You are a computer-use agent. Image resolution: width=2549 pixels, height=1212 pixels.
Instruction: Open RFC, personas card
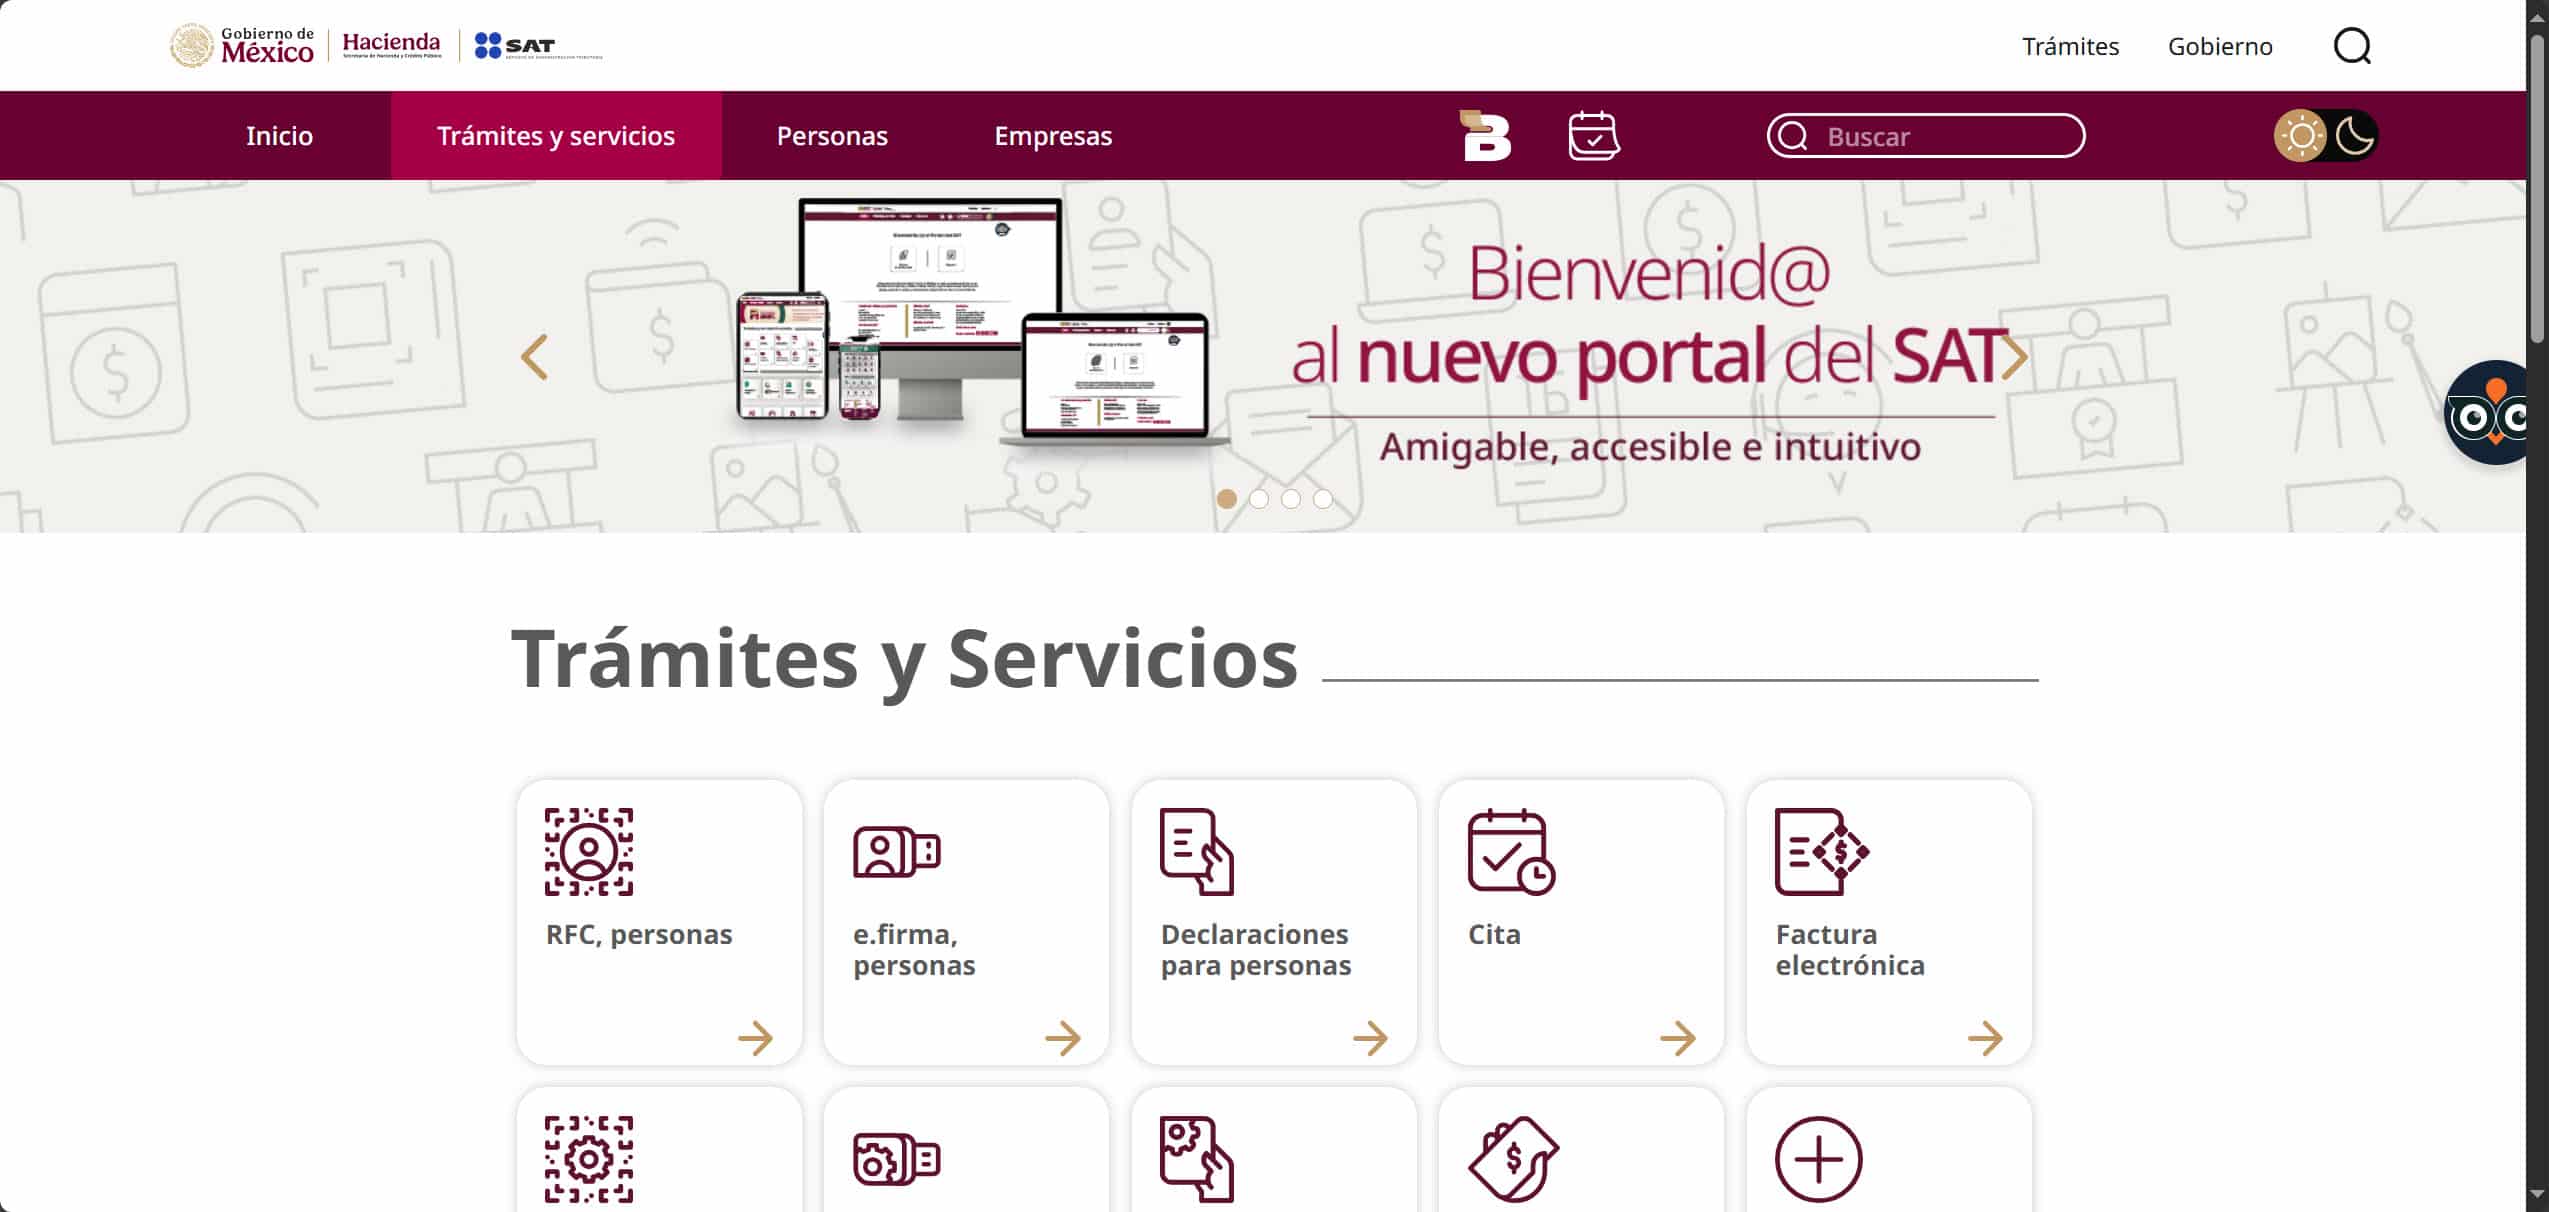click(x=659, y=922)
